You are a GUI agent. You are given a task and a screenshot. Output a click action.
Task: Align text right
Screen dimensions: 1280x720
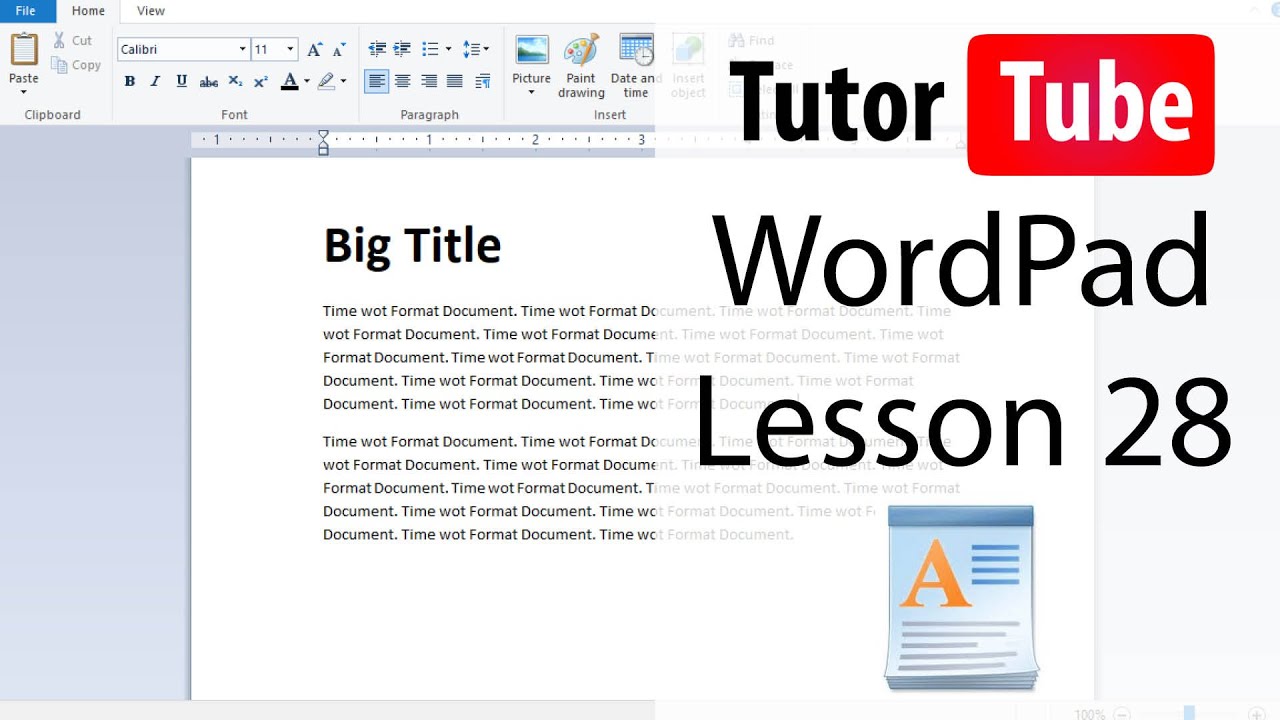pyautogui.click(x=429, y=82)
